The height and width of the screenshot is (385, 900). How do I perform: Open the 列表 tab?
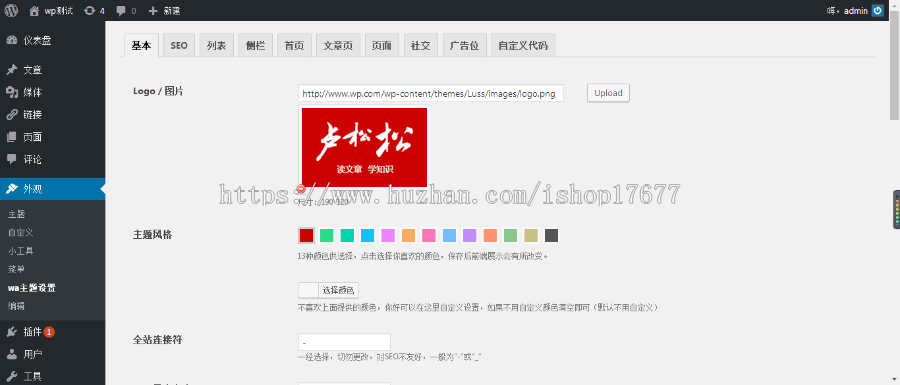click(x=216, y=45)
